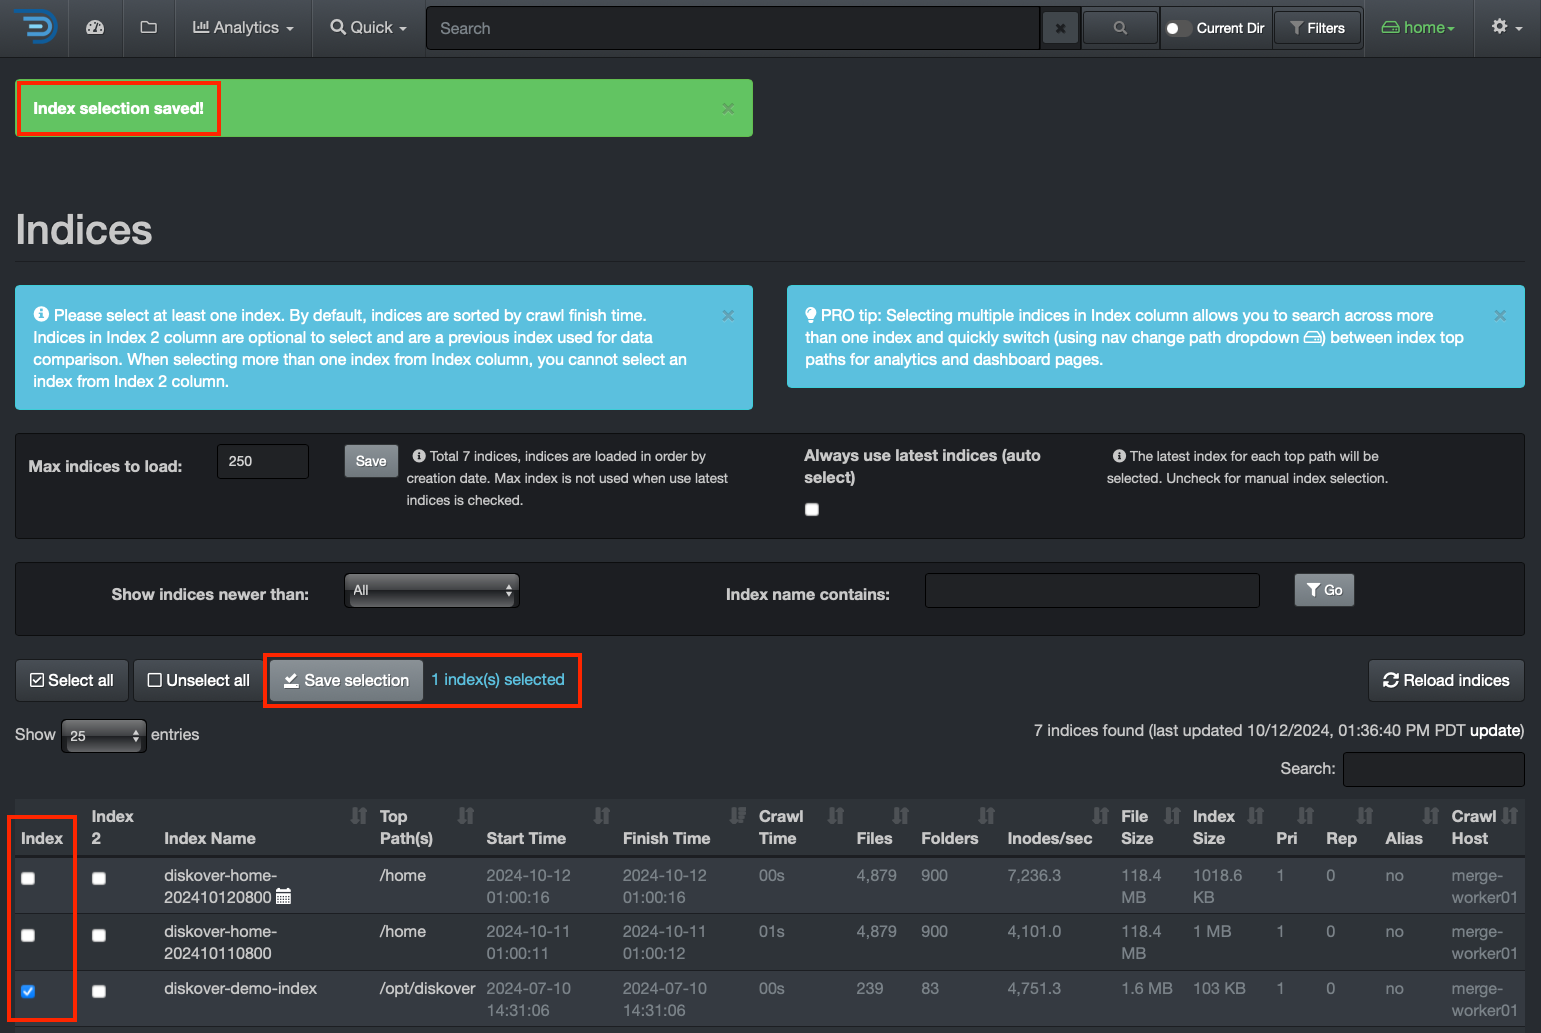Image resolution: width=1541 pixels, height=1033 pixels.
Task: Click the Reload indices button
Action: click(x=1446, y=680)
